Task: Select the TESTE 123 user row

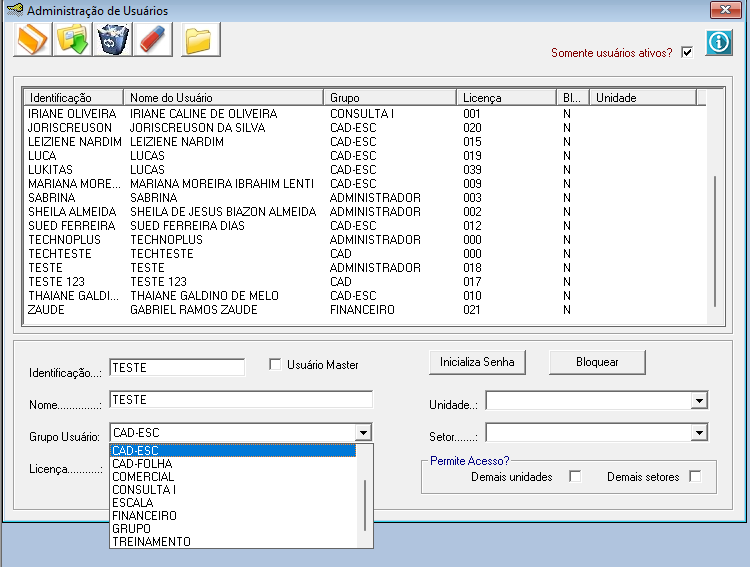Action: click(x=365, y=282)
